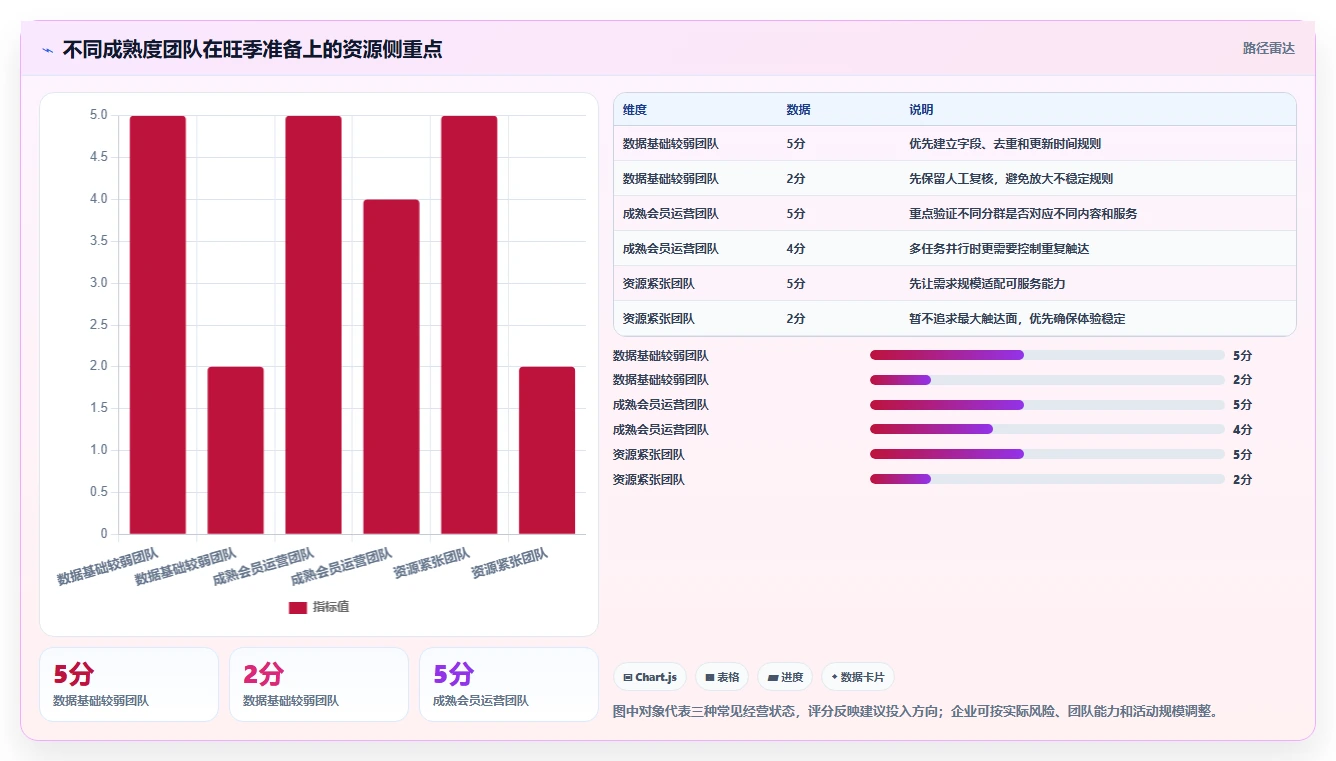Click the 2分 progress bar for 资源紧张团队

[1047, 479]
